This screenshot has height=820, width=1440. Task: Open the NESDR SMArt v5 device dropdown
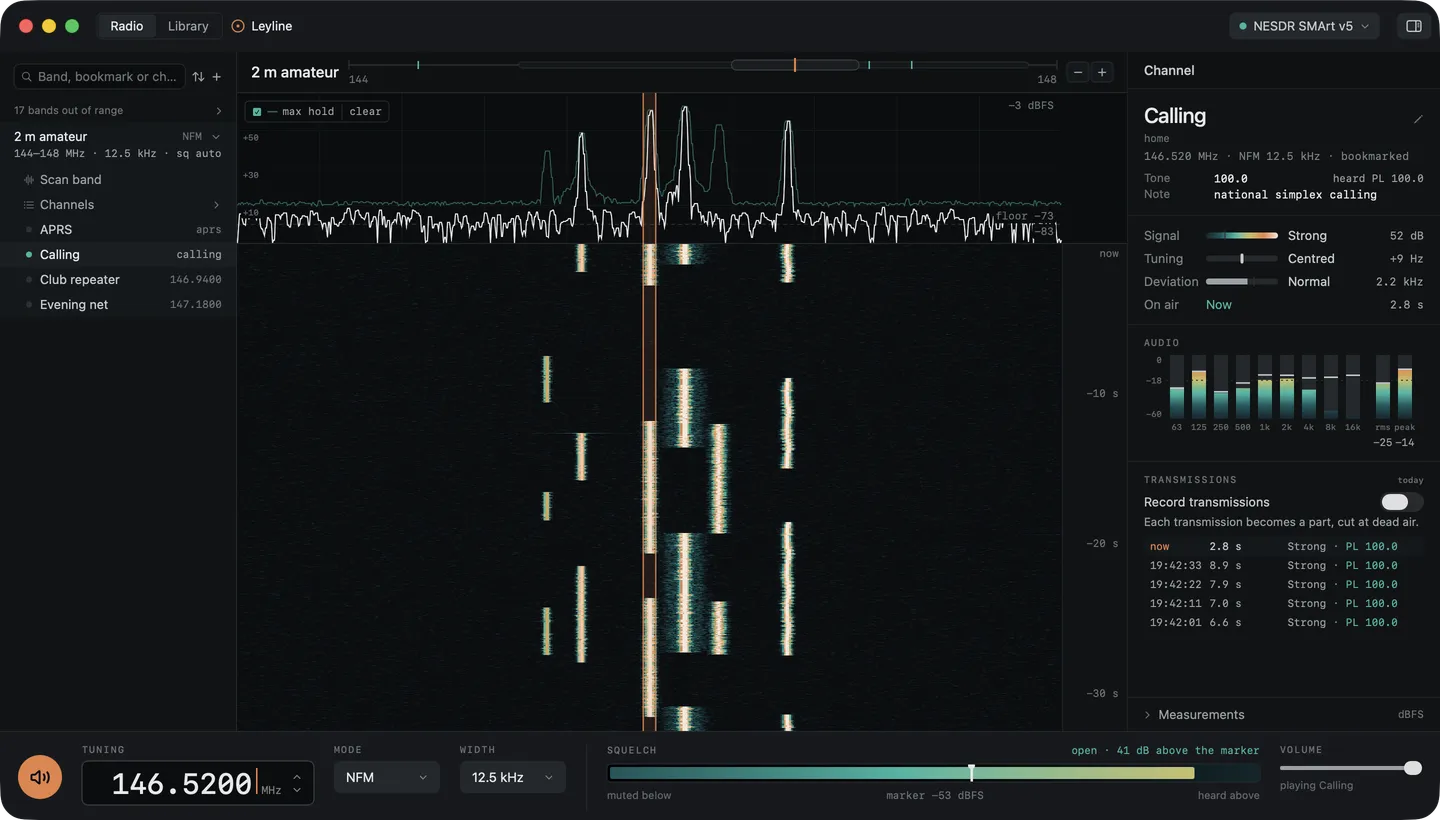click(x=1304, y=26)
